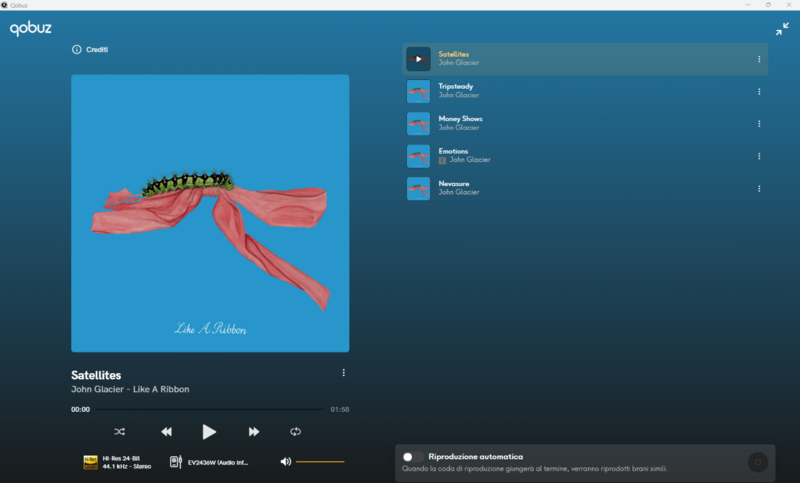Play Satellites via its queue thumbnail
The height and width of the screenshot is (483, 800).
(418, 59)
